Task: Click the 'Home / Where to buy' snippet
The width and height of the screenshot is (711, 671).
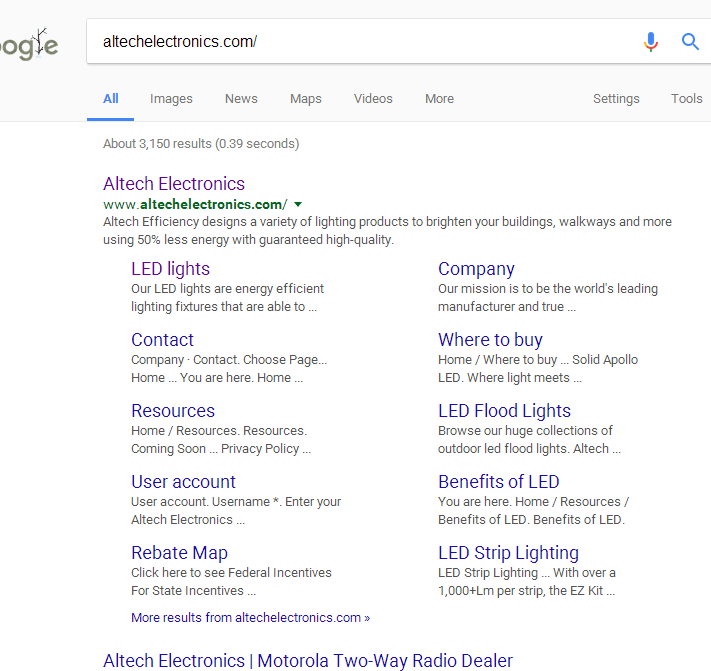Action: tap(538, 369)
